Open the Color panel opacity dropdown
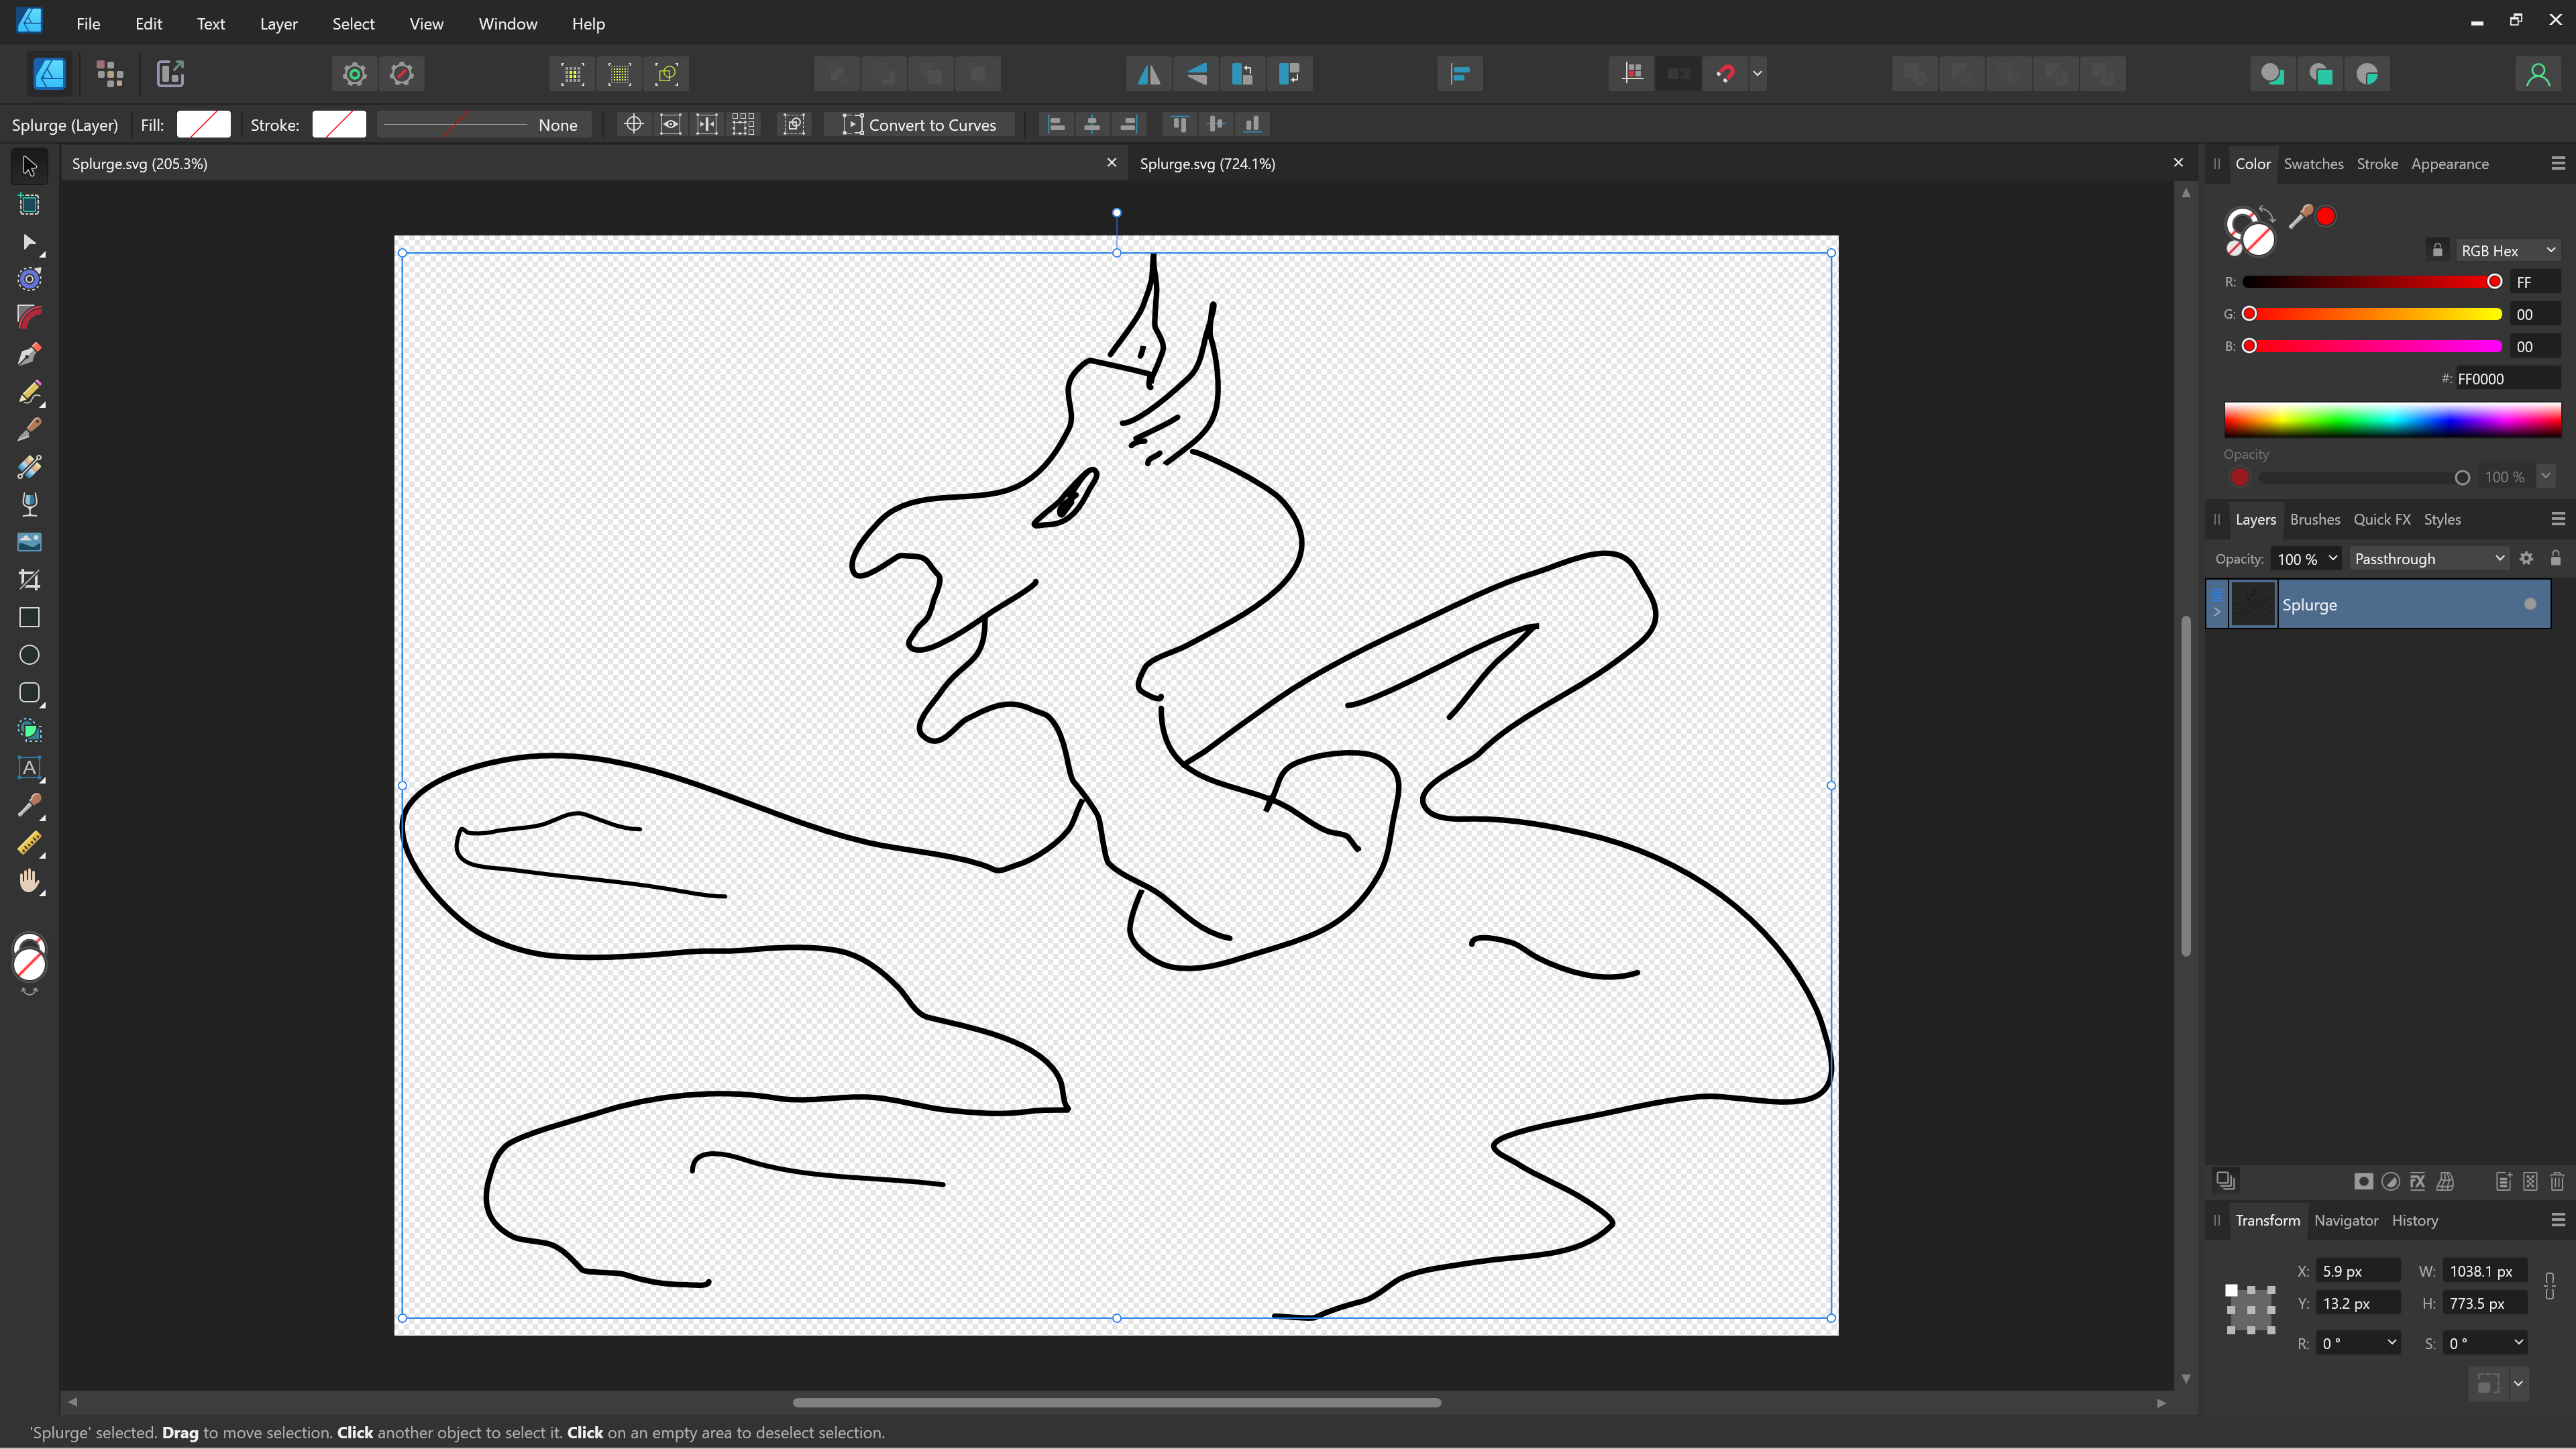 pyautogui.click(x=2546, y=477)
